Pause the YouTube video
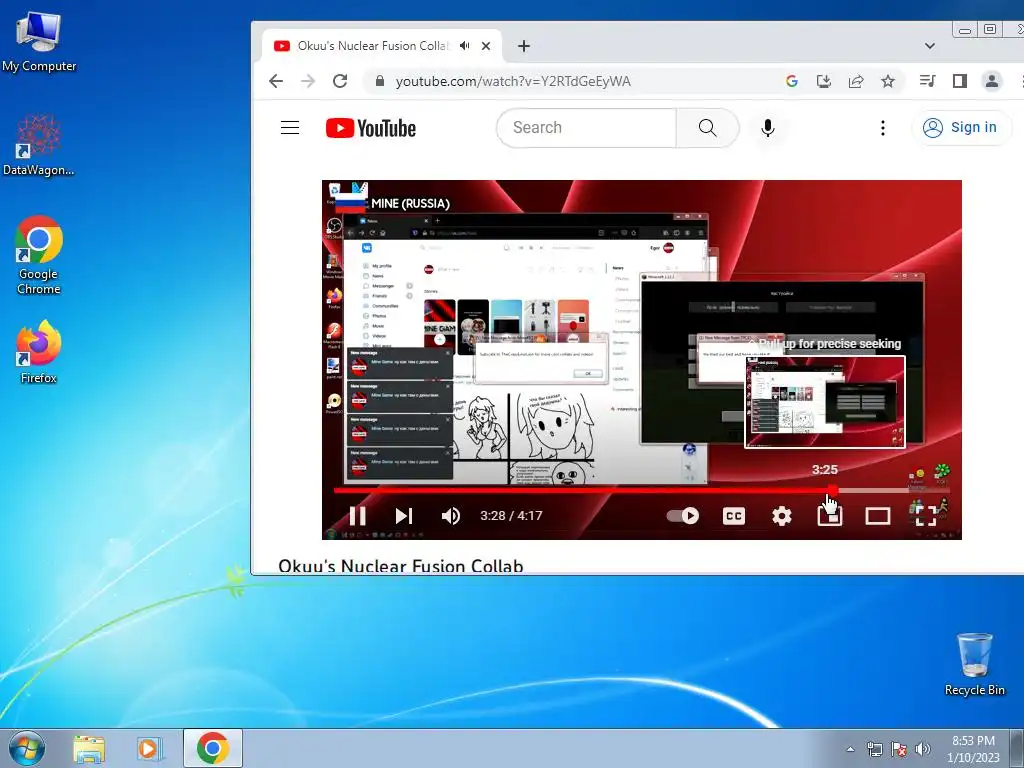 pos(357,516)
